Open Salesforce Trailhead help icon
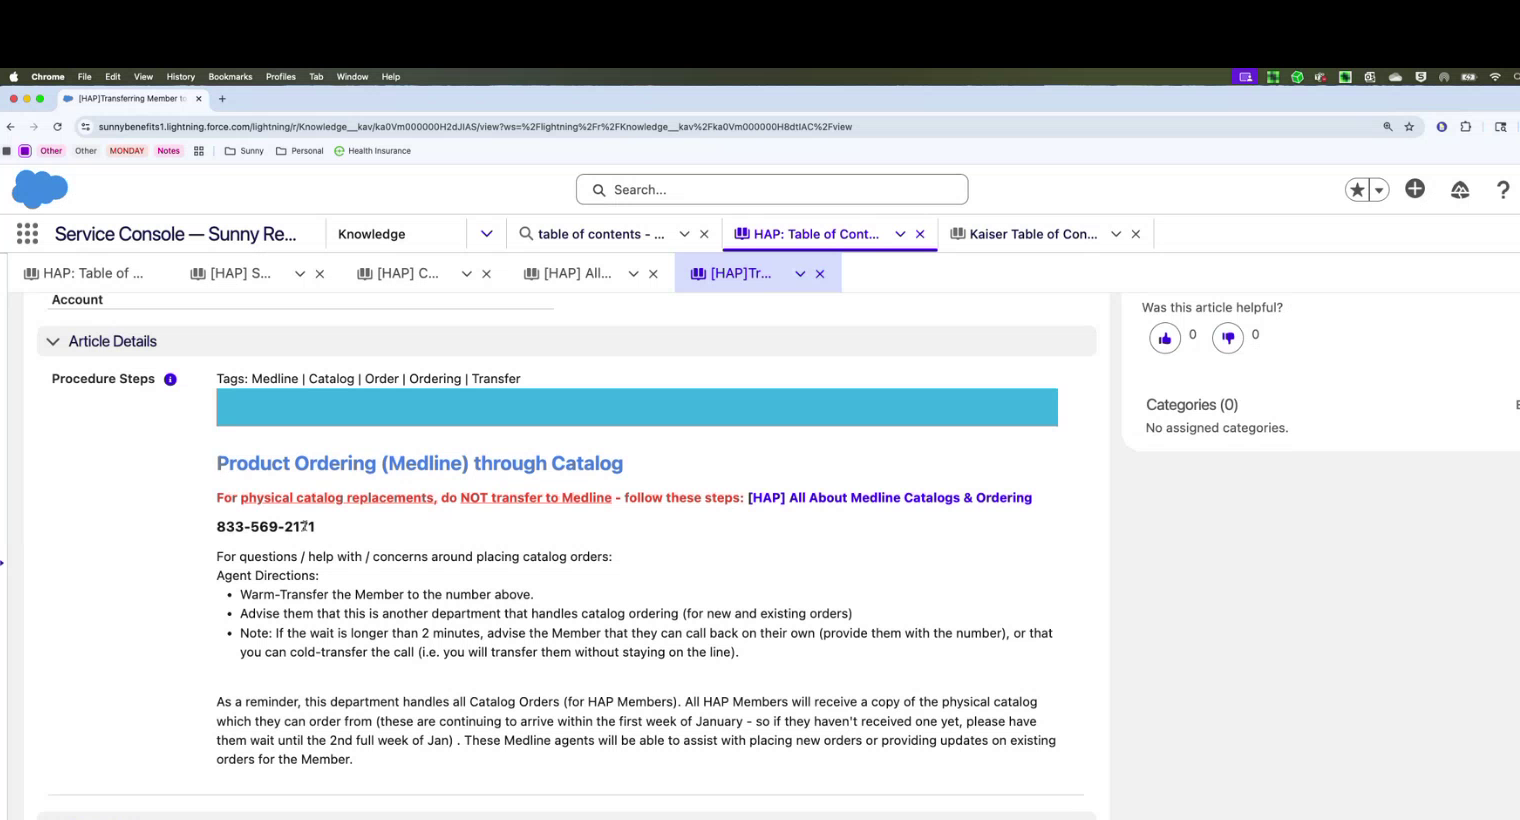Image resolution: width=1520 pixels, height=820 pixels. pyautogui.click(x=1460, y=188)
